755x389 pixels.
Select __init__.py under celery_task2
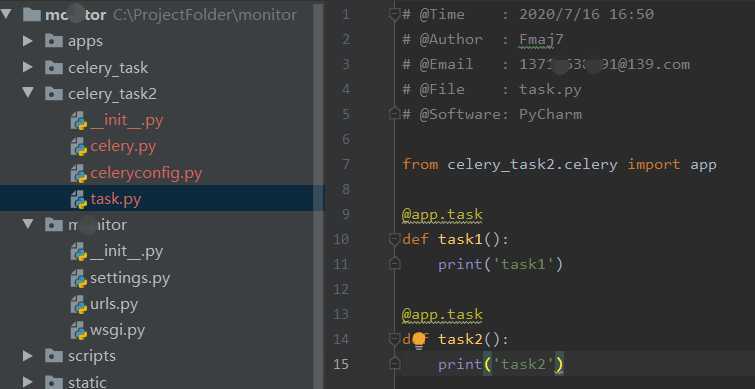(126, 120)
